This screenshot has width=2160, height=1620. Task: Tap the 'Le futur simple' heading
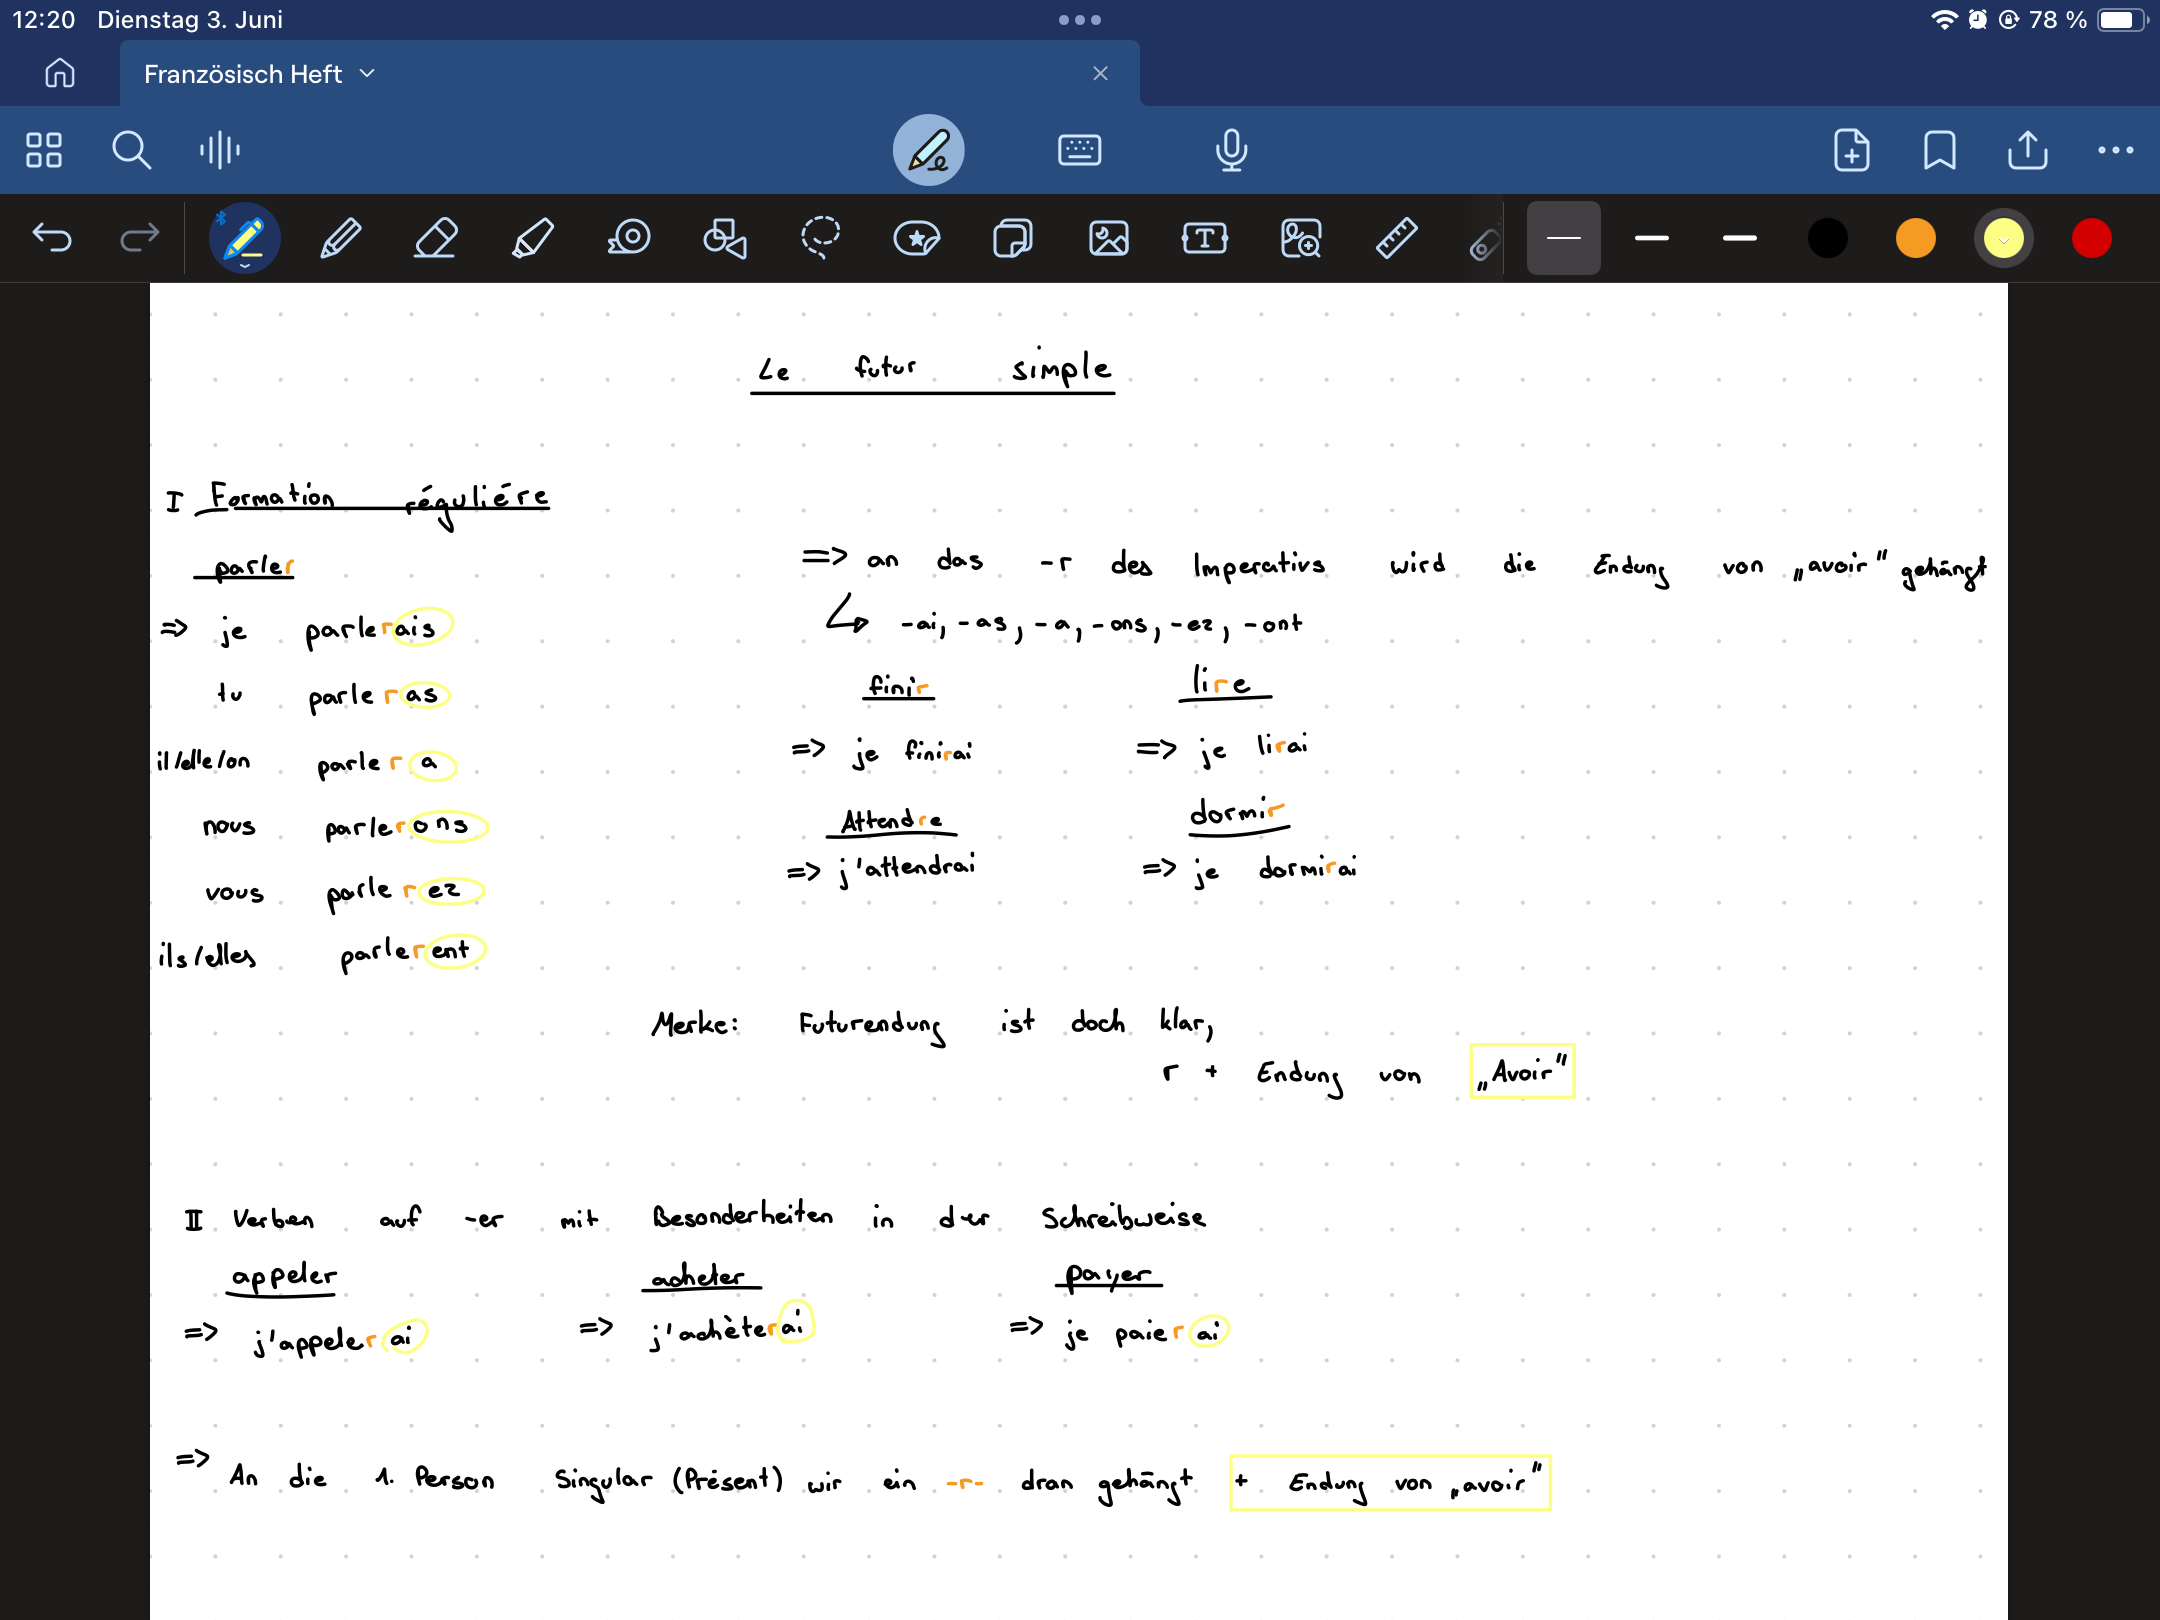pyautogui.click(x=933, y=370)
